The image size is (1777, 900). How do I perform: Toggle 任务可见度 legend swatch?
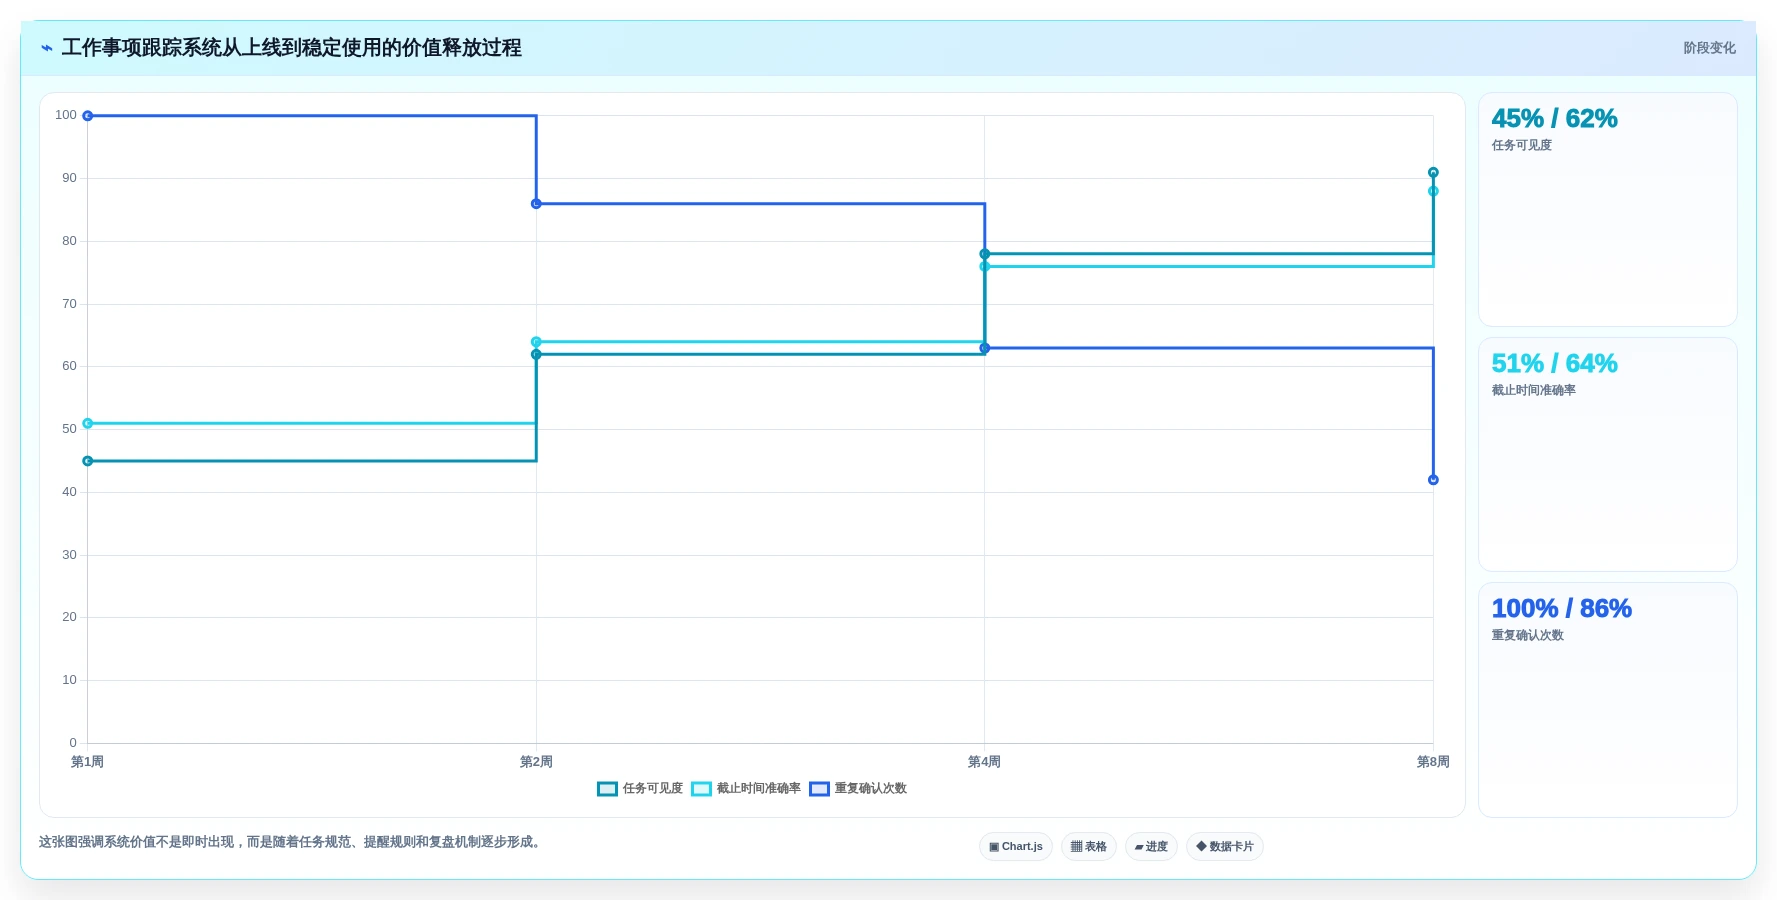click(x=607, y=789)
